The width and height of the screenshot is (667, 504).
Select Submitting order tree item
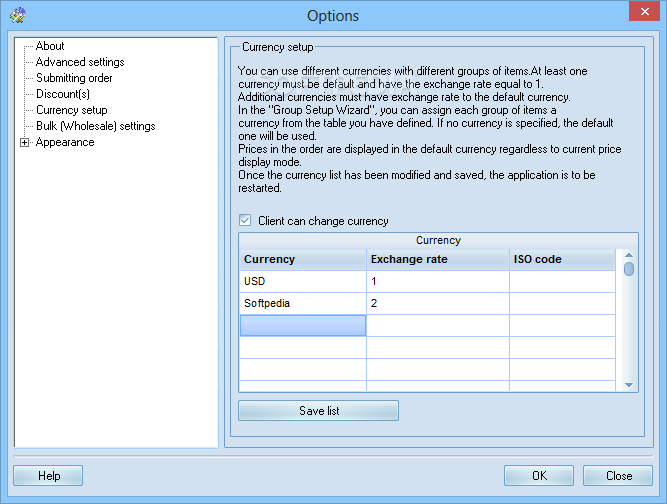coord(74,78)
